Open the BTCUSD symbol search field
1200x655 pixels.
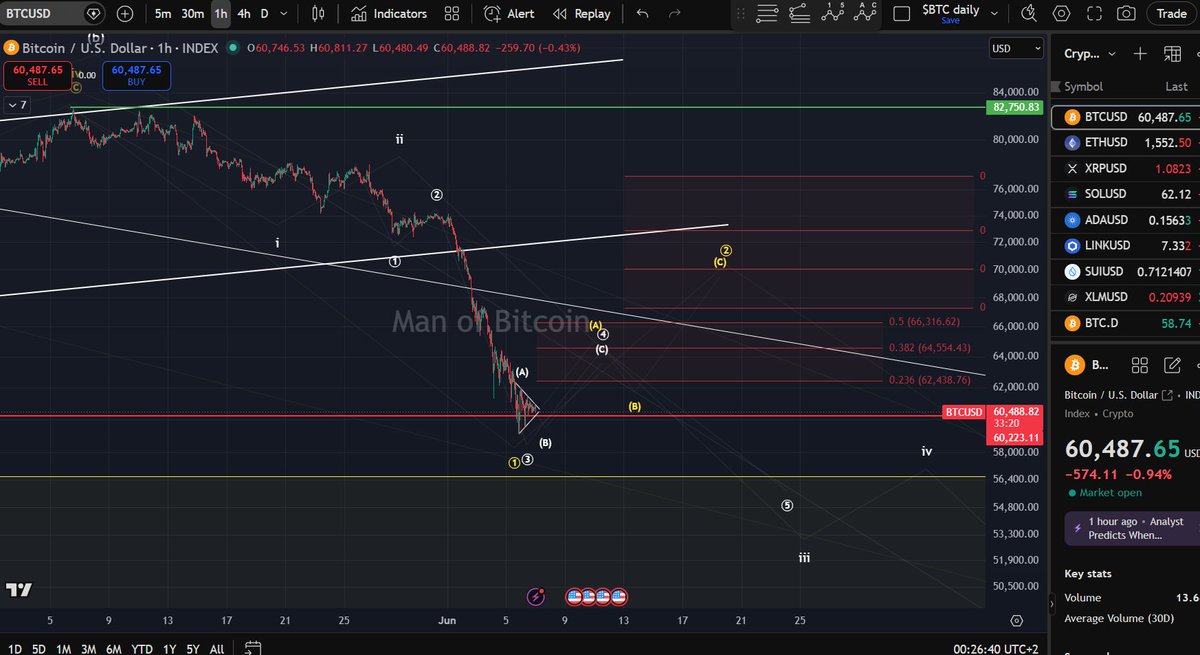[x=54, y=14]
